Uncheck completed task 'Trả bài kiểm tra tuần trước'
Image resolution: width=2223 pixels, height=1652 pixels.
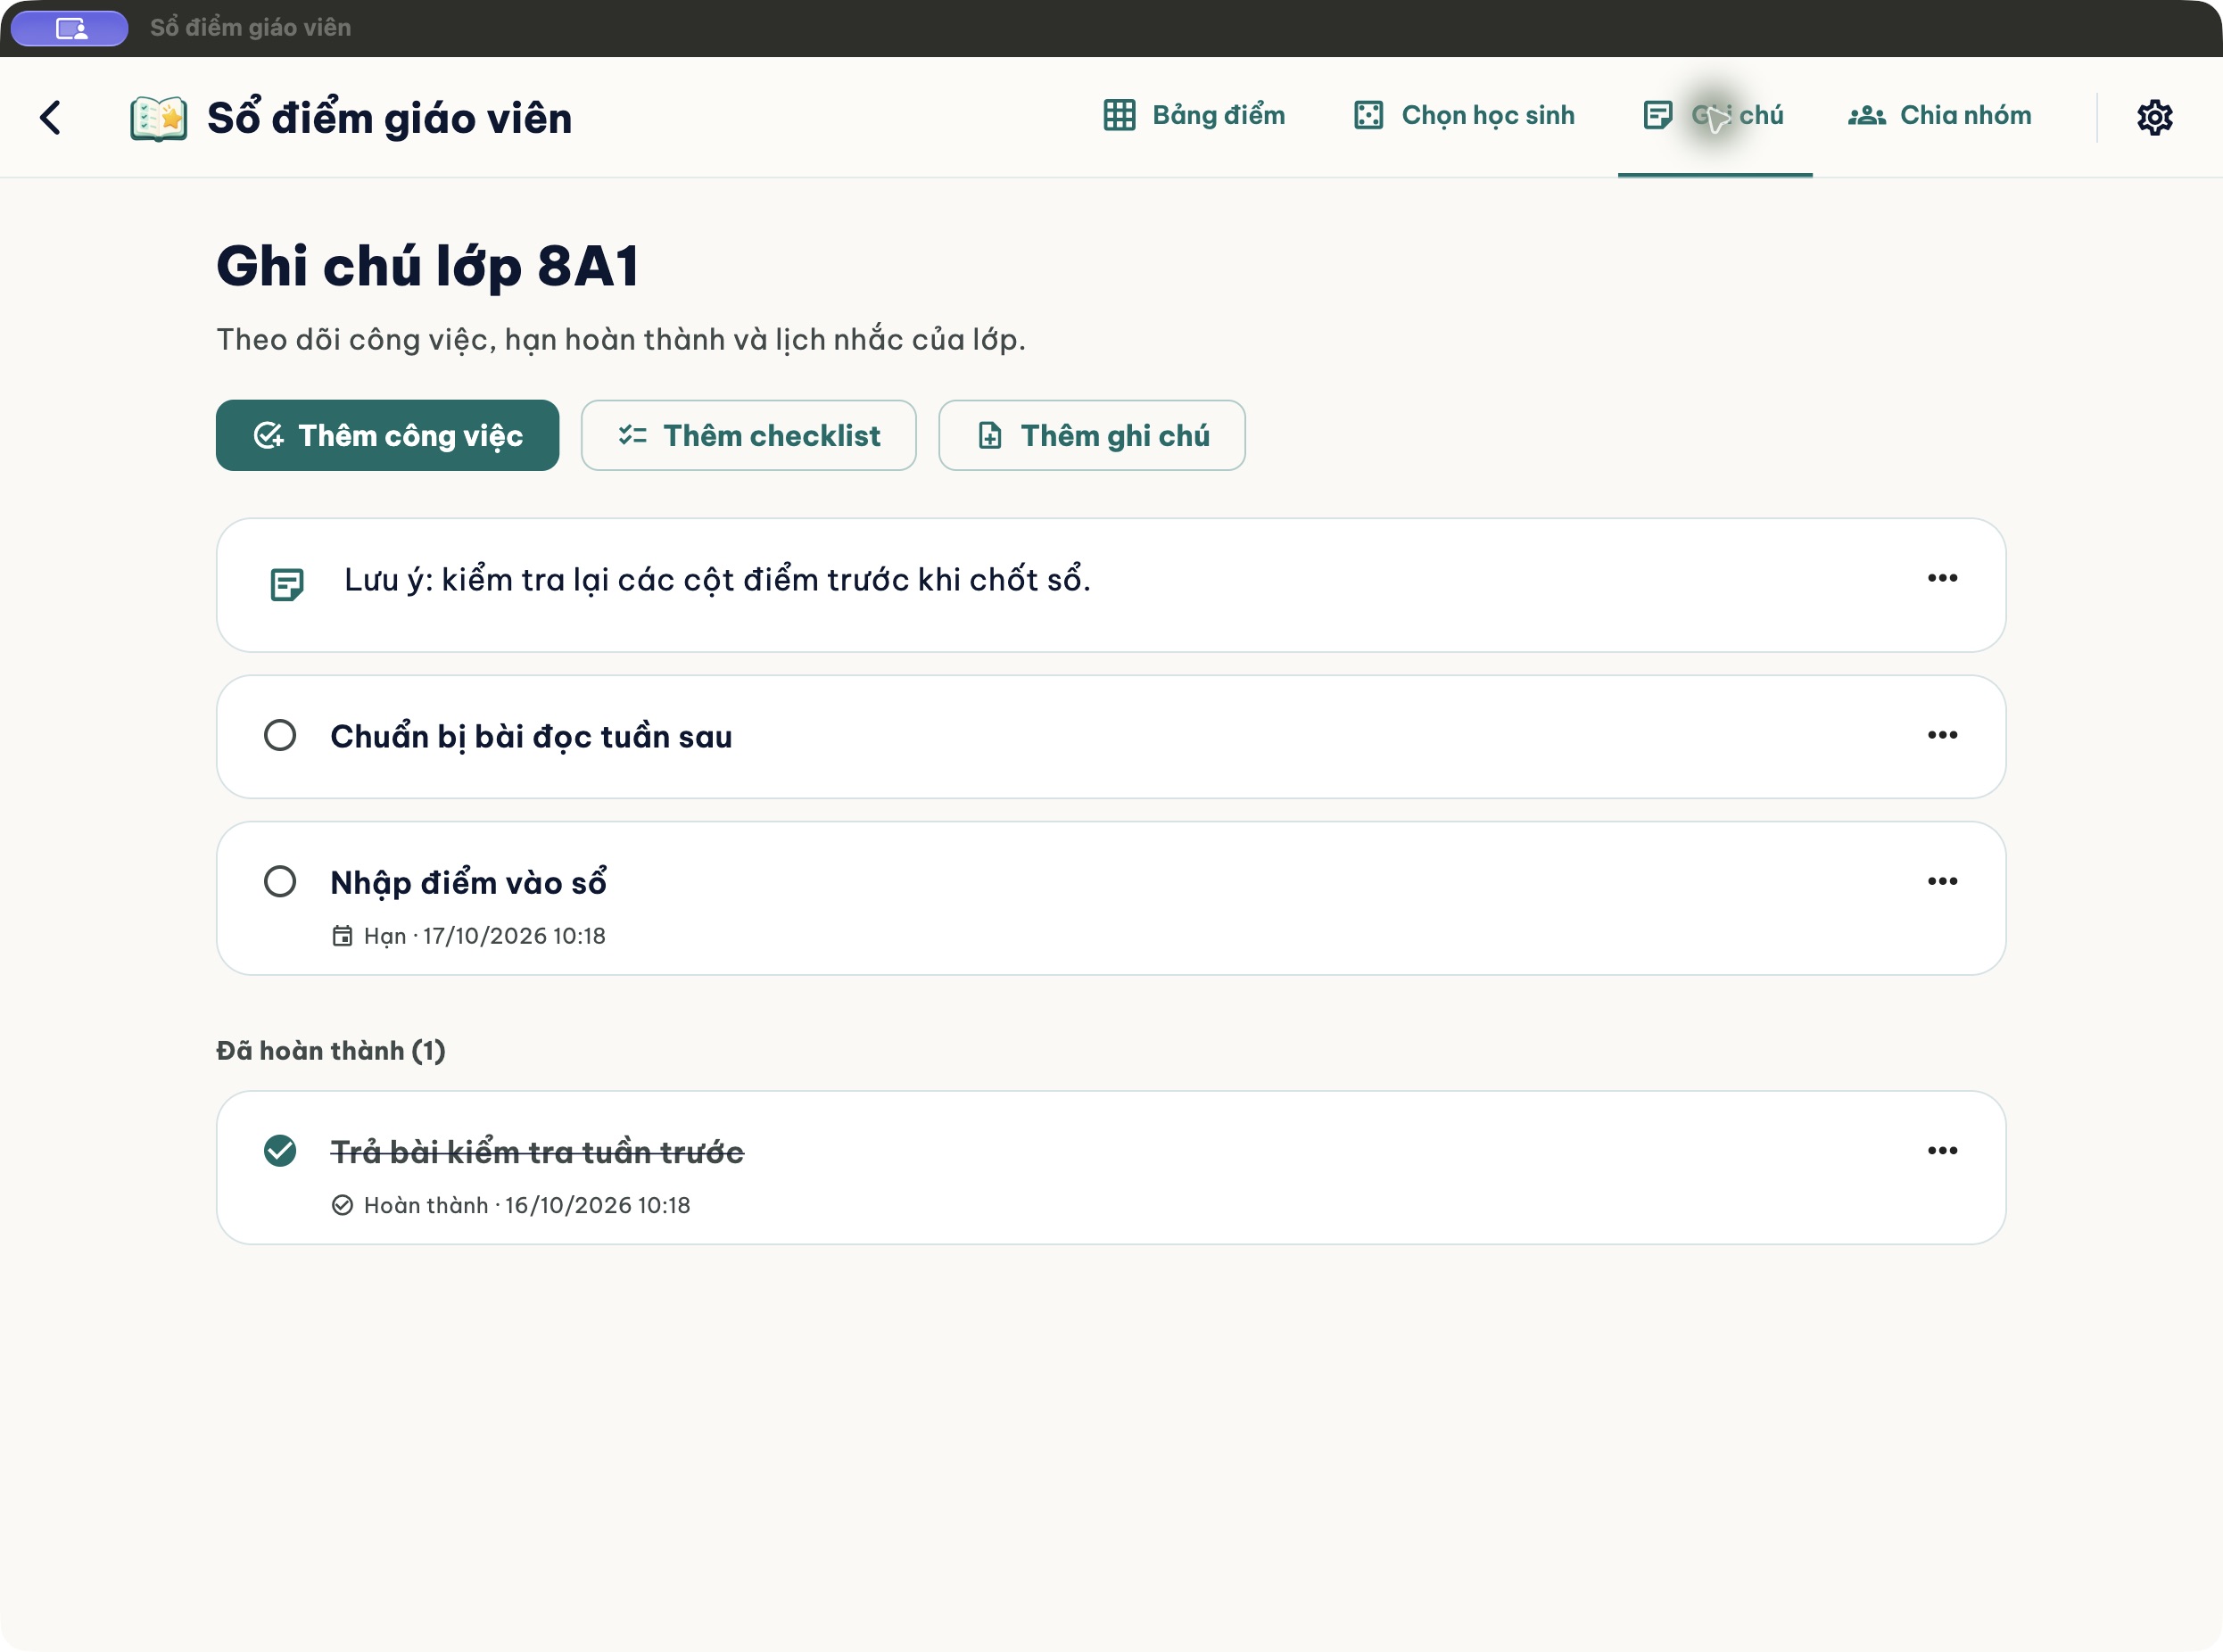pyautogui.click(x=280, y=1151)
